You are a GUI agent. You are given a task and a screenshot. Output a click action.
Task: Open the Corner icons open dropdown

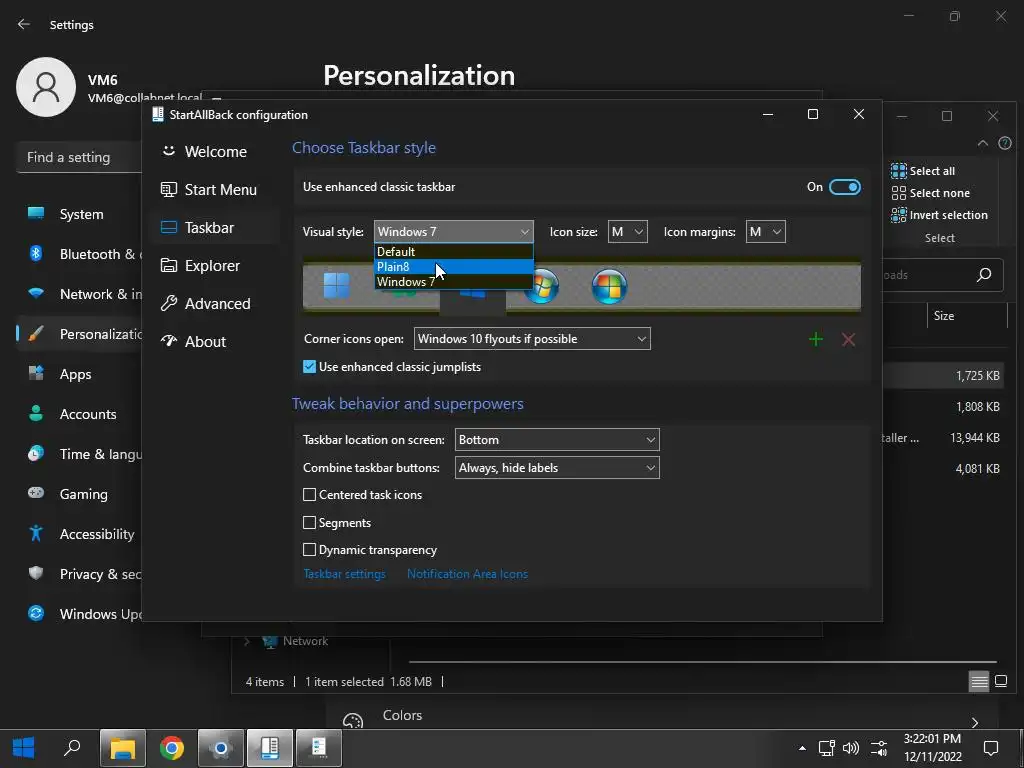tap(532, 339)
